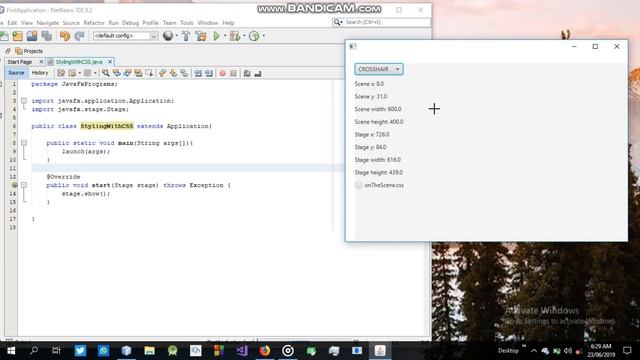Open Windows Start menu
This screenshot has width=640, height=360.
11,351
